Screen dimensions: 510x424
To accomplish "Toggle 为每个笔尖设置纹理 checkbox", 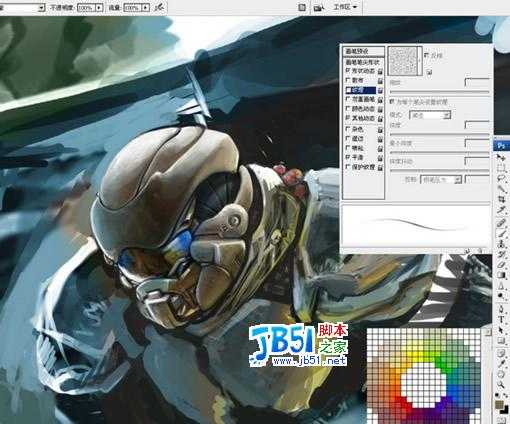I will coord(392,101).
